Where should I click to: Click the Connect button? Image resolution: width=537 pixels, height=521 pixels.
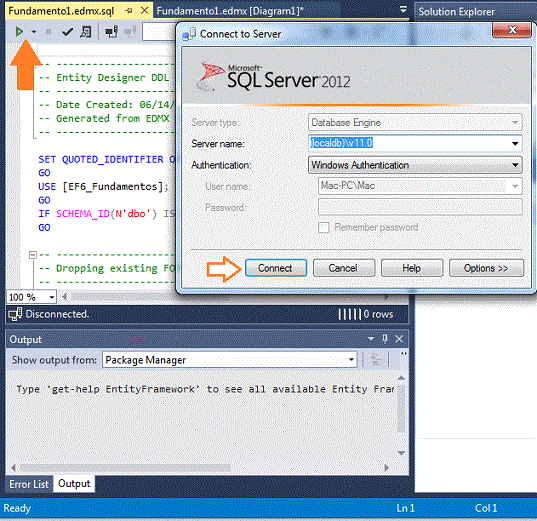276,268
